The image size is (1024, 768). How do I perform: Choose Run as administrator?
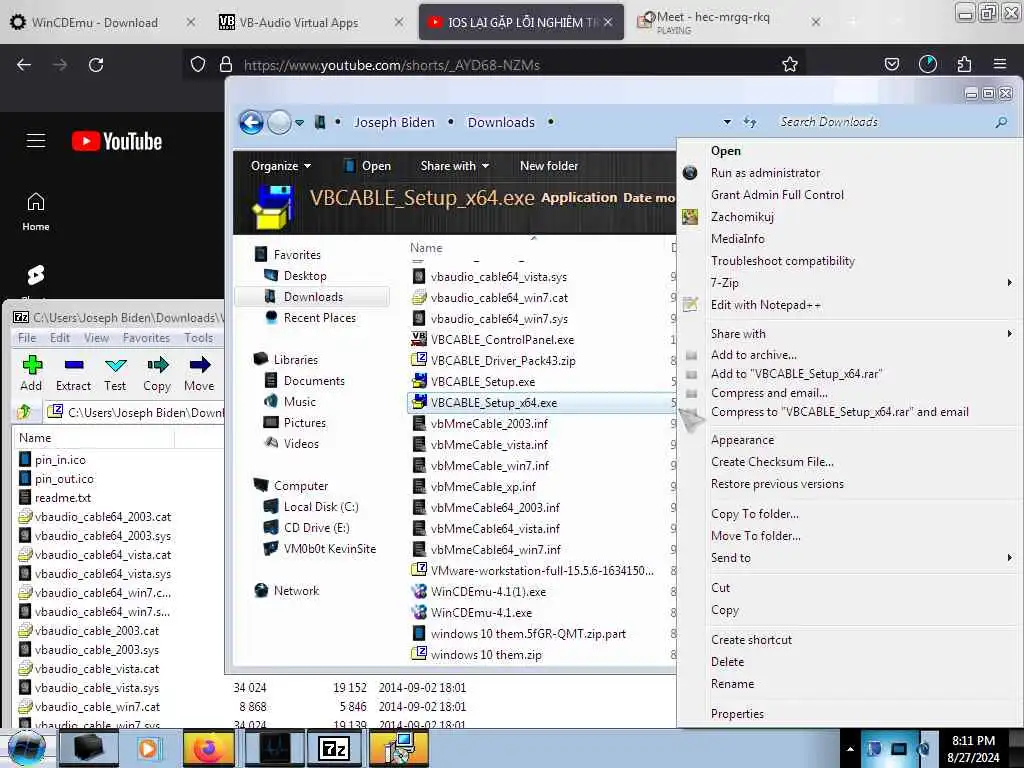coord(765,173)
